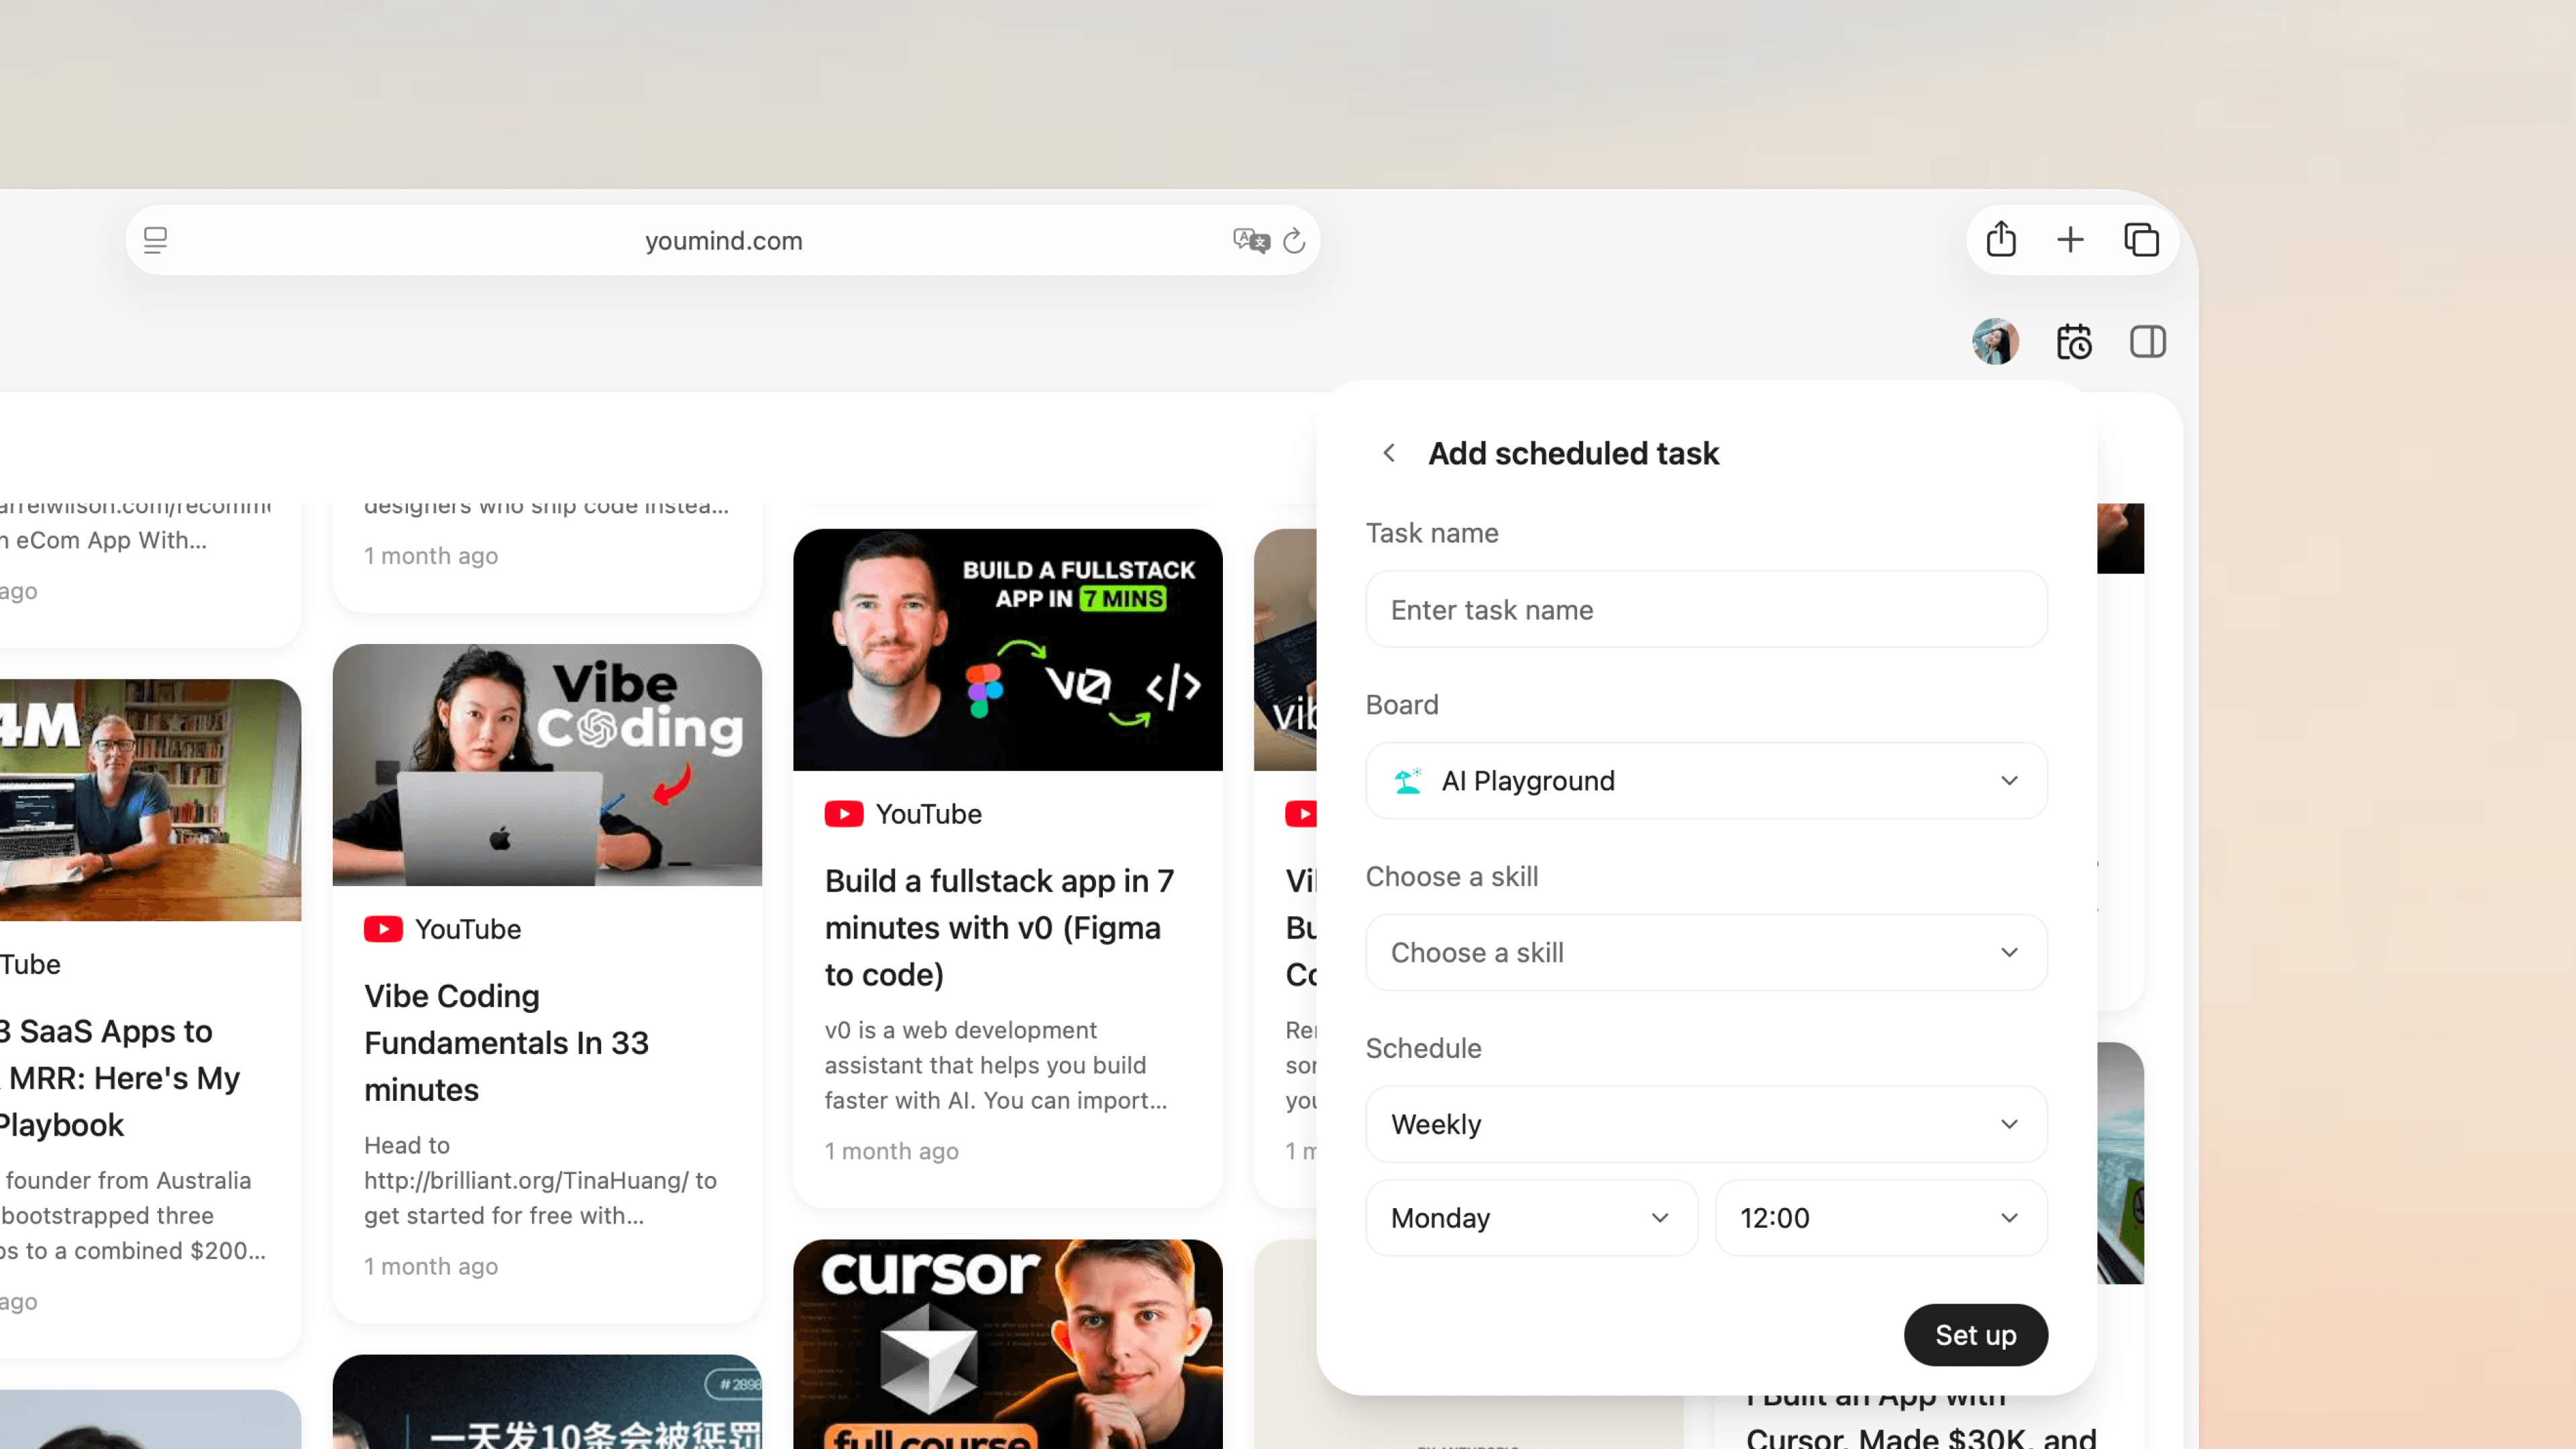Screen dimensions: 2576x1449
Task: Open the browser share icon
Action: click(2001, 239)
